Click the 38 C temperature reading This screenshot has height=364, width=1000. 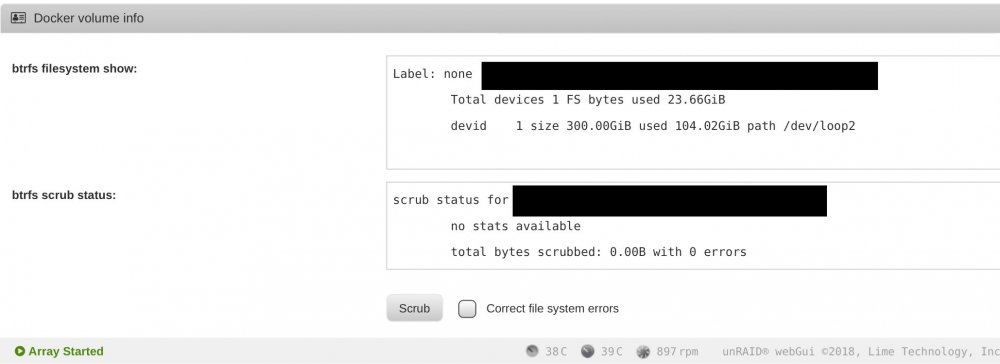[x=555, y=351]
